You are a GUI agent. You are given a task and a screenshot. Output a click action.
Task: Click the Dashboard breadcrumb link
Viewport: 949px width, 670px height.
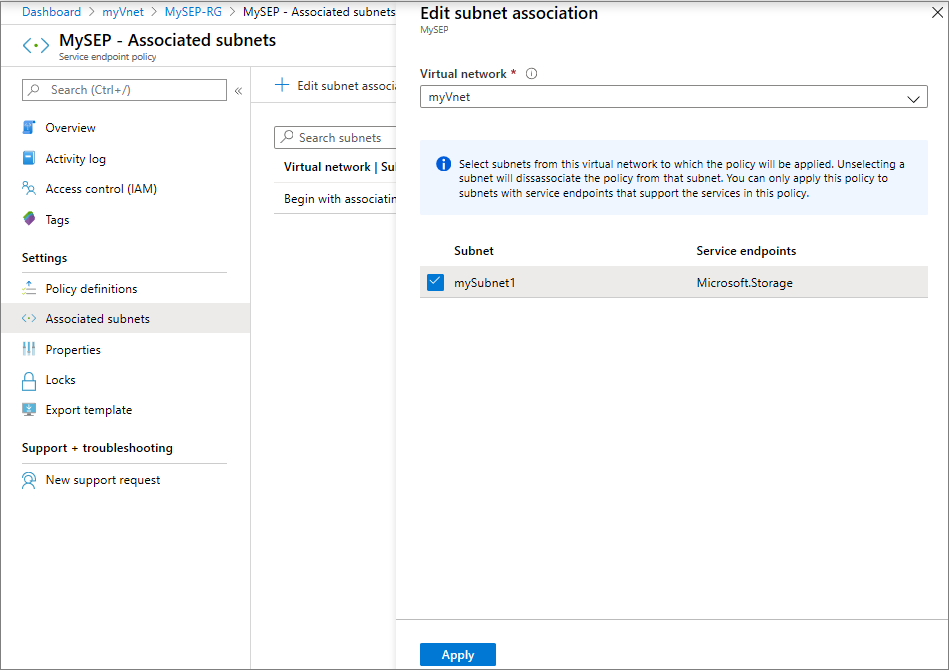pyautogui.click(x=51, y=12)
